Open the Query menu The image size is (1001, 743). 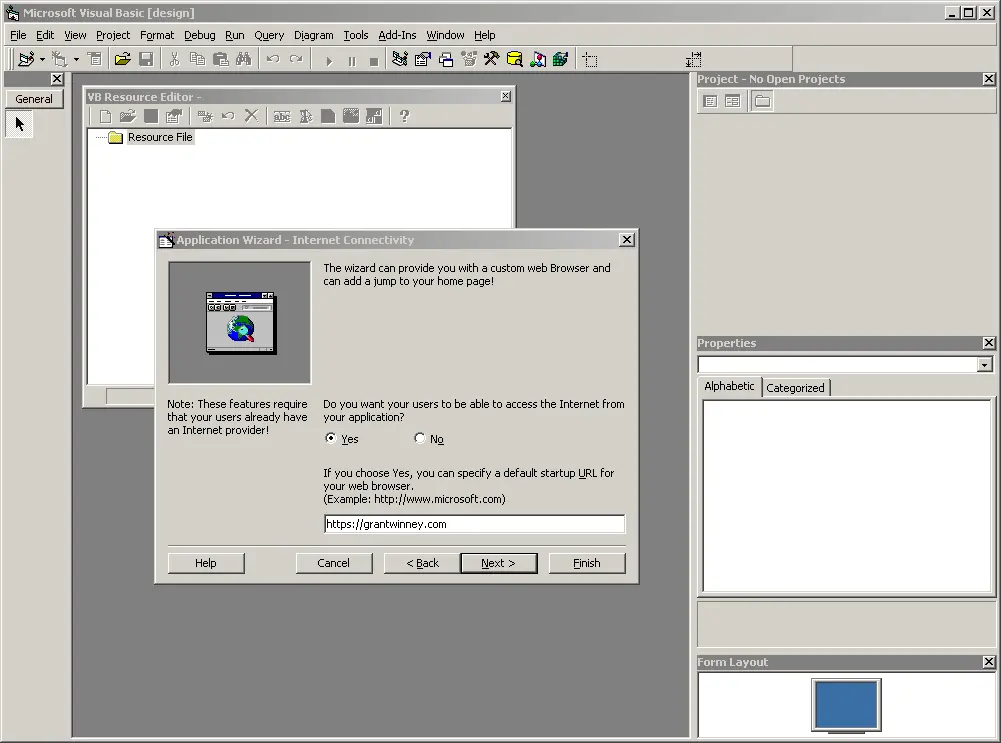point(269,35)
